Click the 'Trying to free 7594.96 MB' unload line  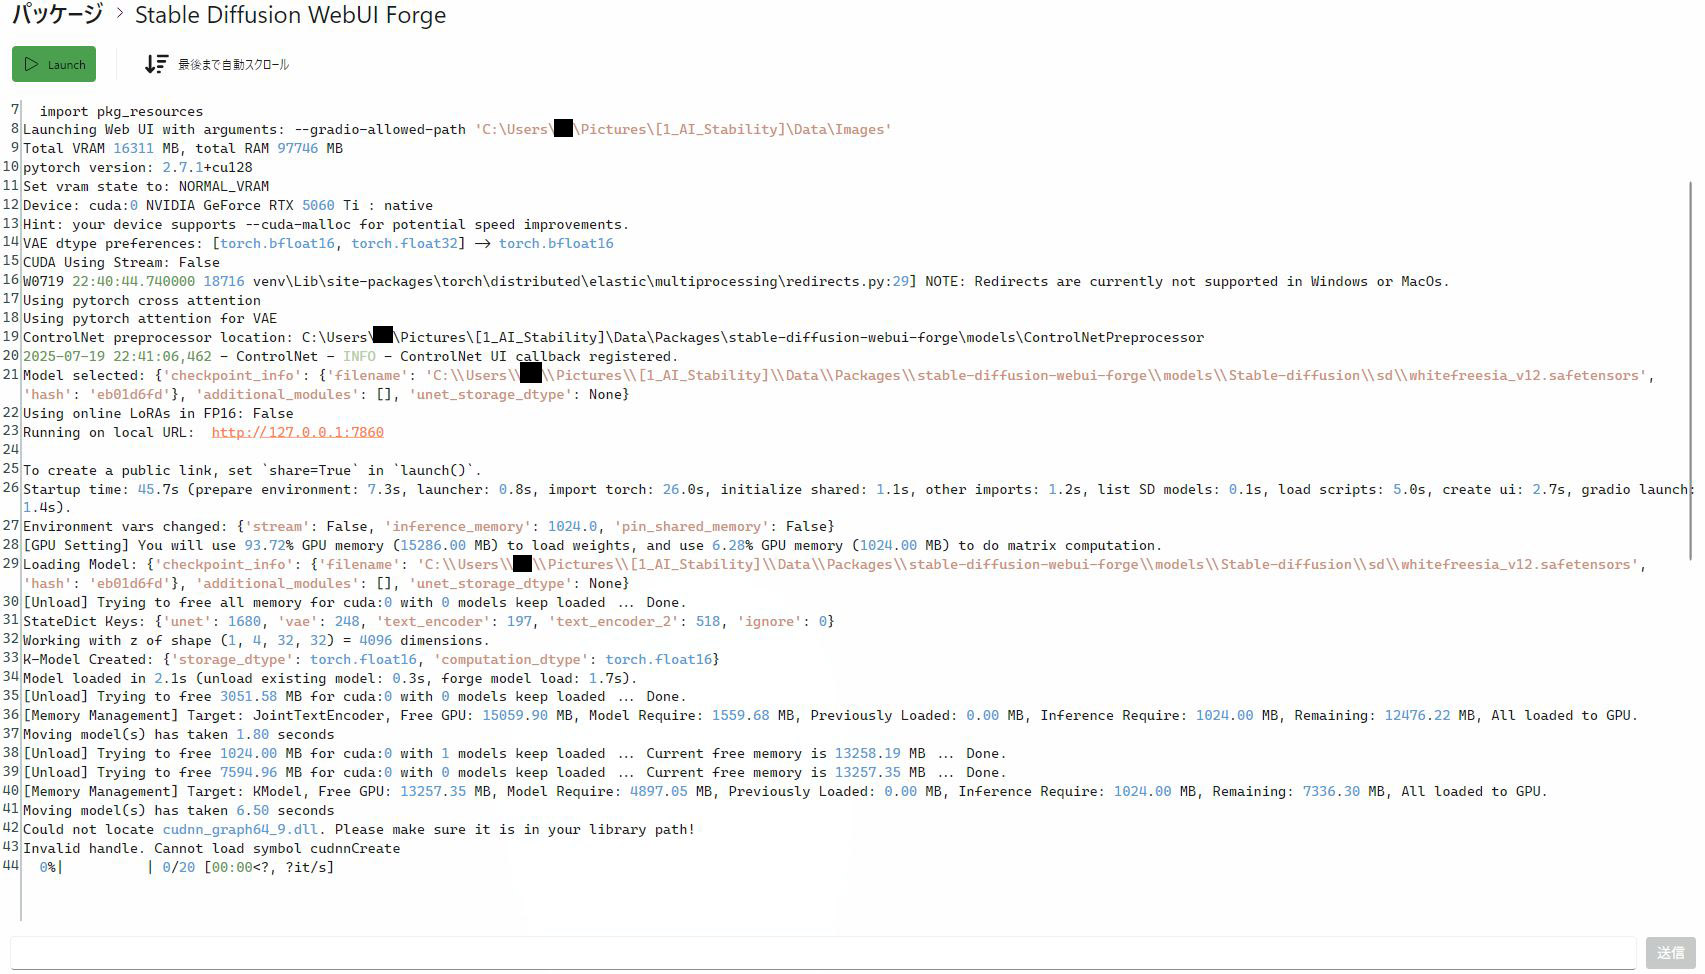pyautogui.click(x=515, y=772)
